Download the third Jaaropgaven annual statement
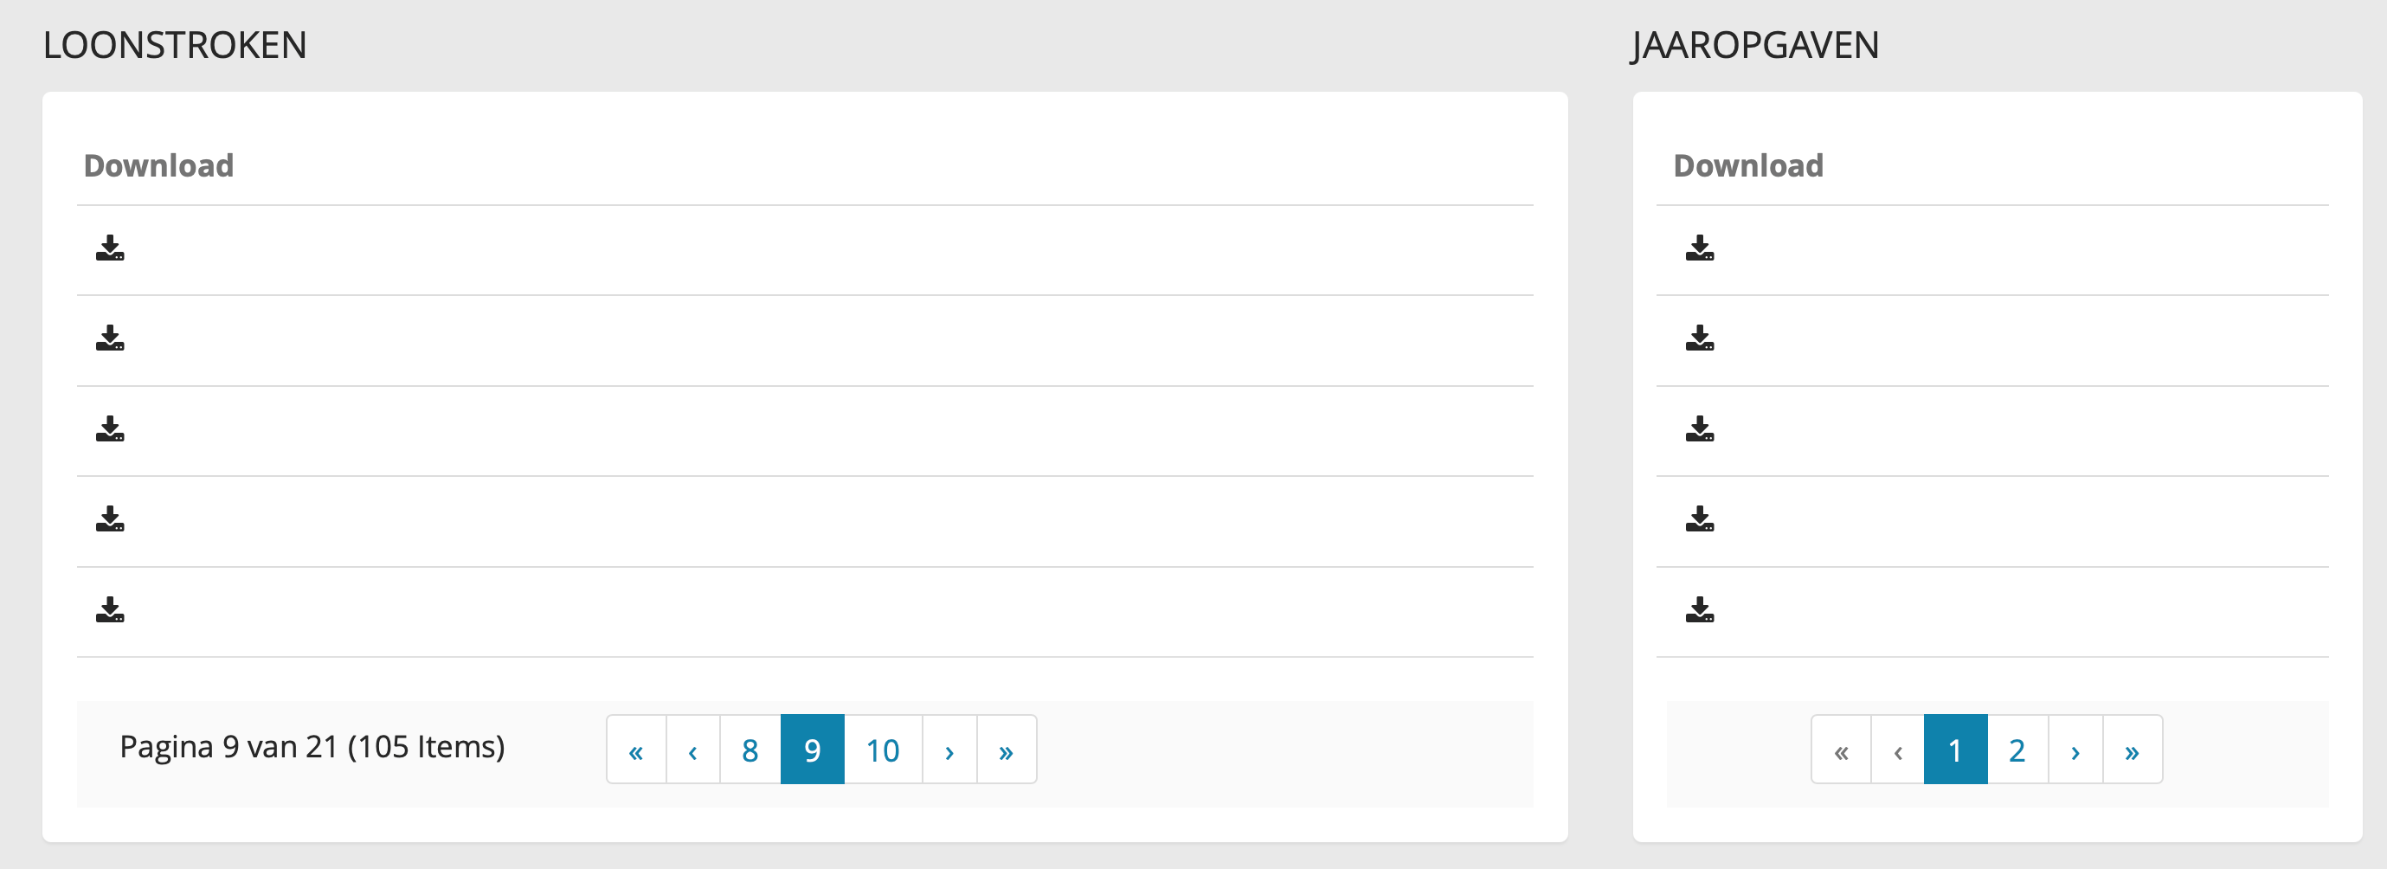Screen dimensions: 2387x869 (1699, 429)
